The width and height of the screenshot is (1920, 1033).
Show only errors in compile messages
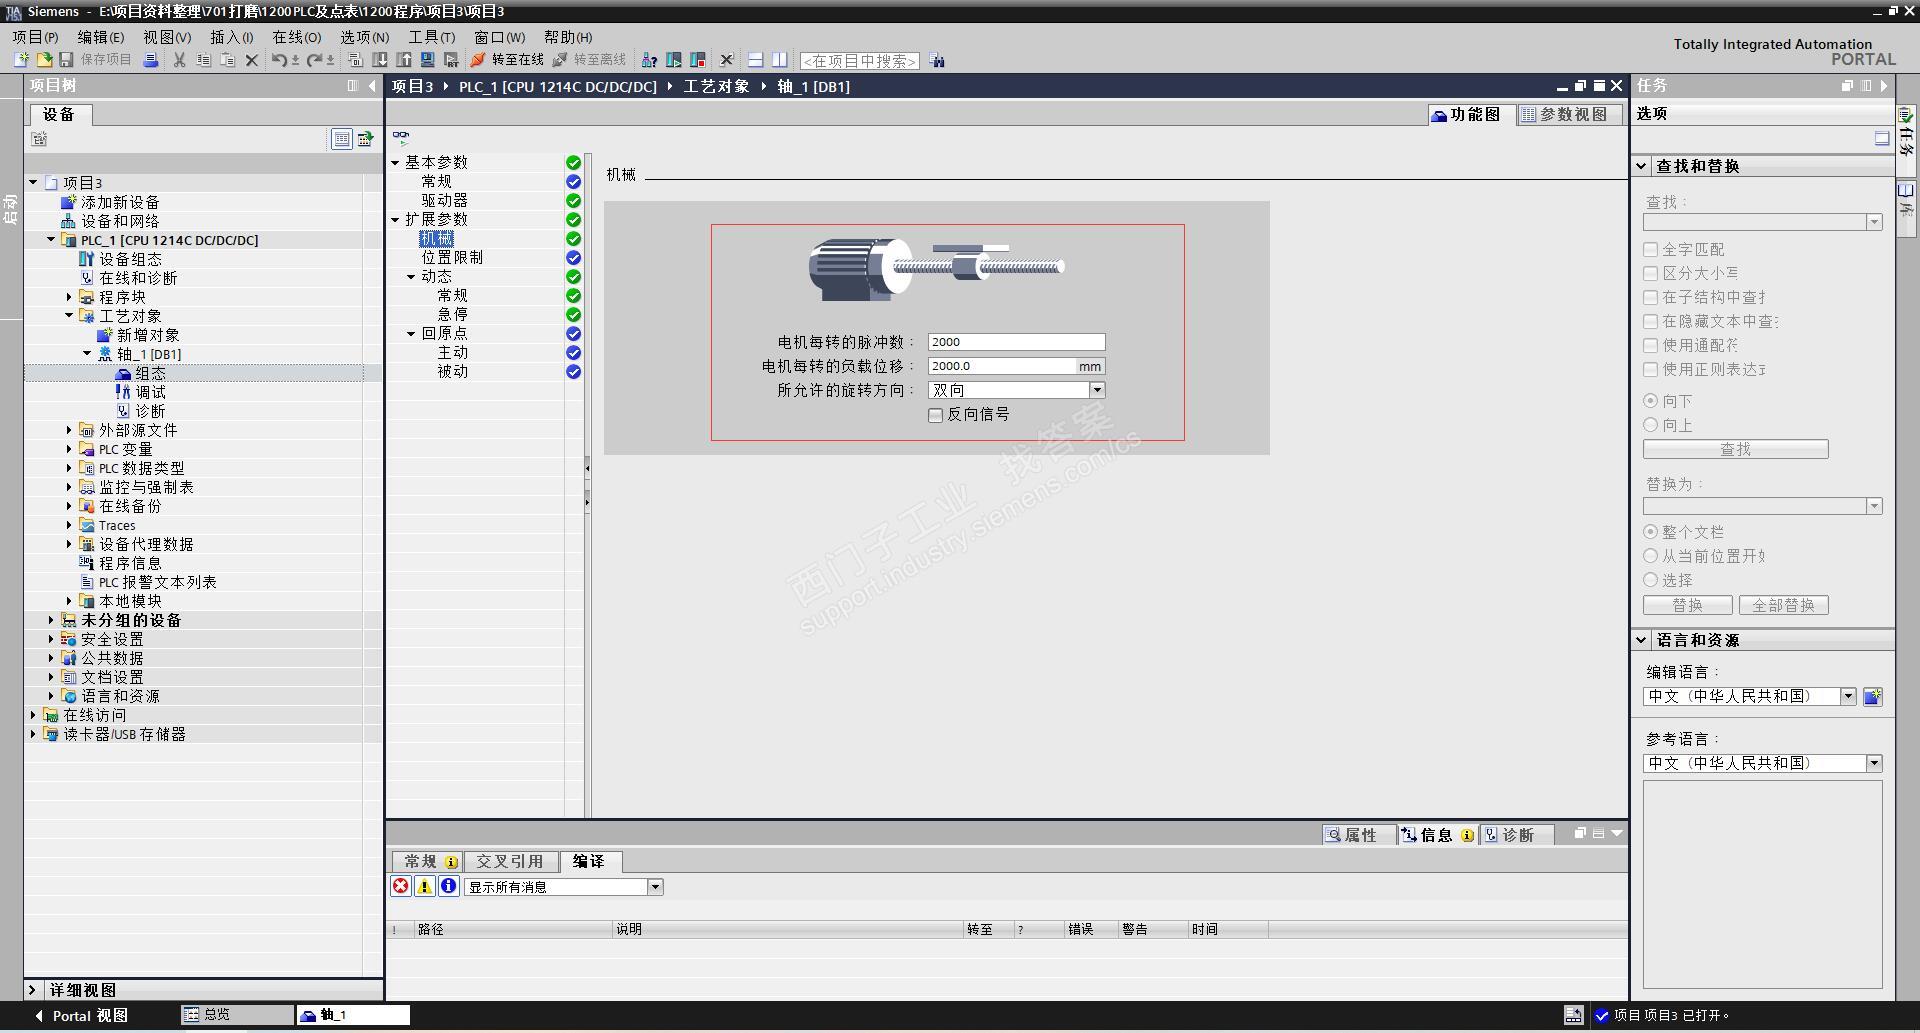pyautogui.click(x=401, y=886)
